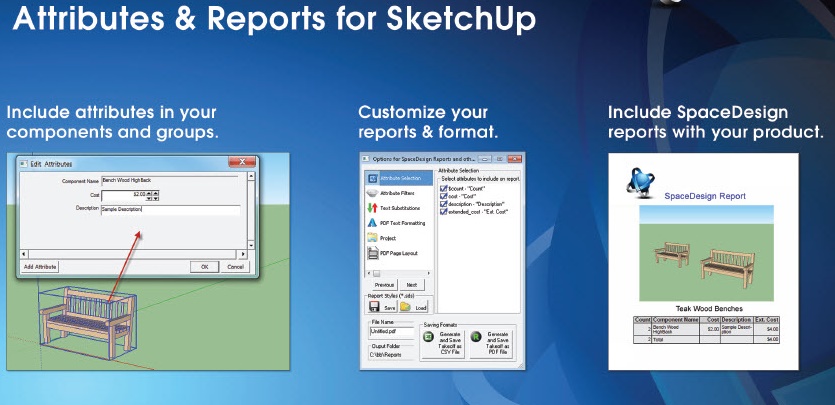
Task: Click the "SpaceDesign Report" title text
Action: [705, 196]
